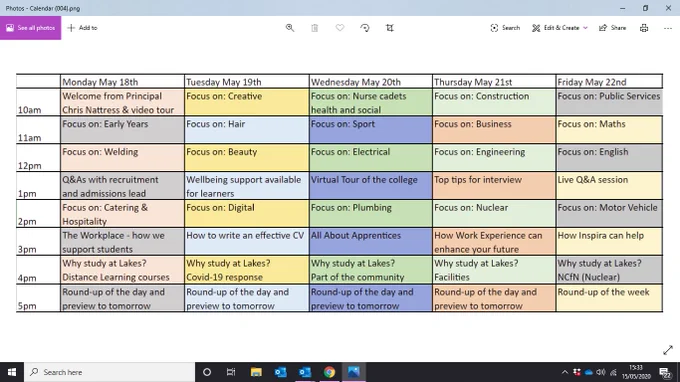Click 'All About Apprentices' cell

[370, 242]
